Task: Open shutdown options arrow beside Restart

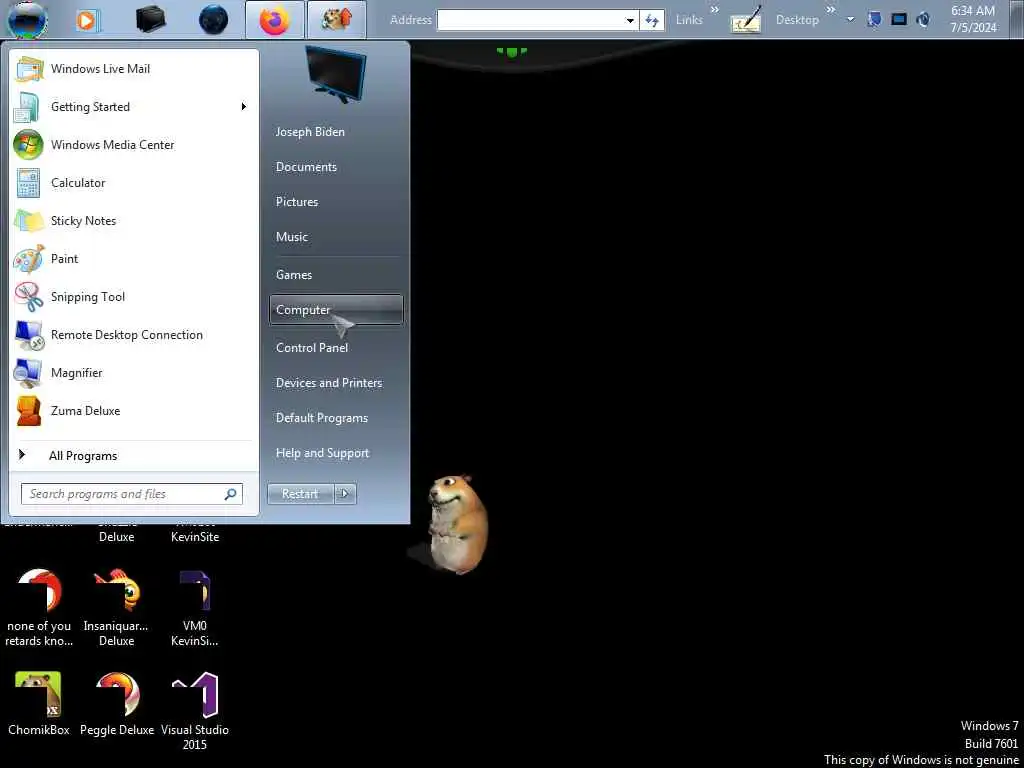Action: (x=345, y=494)
